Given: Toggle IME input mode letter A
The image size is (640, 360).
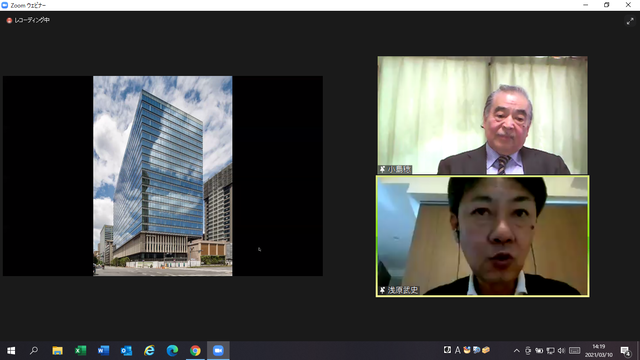Looking at the screenshot, I should click(x=458, y=350).
